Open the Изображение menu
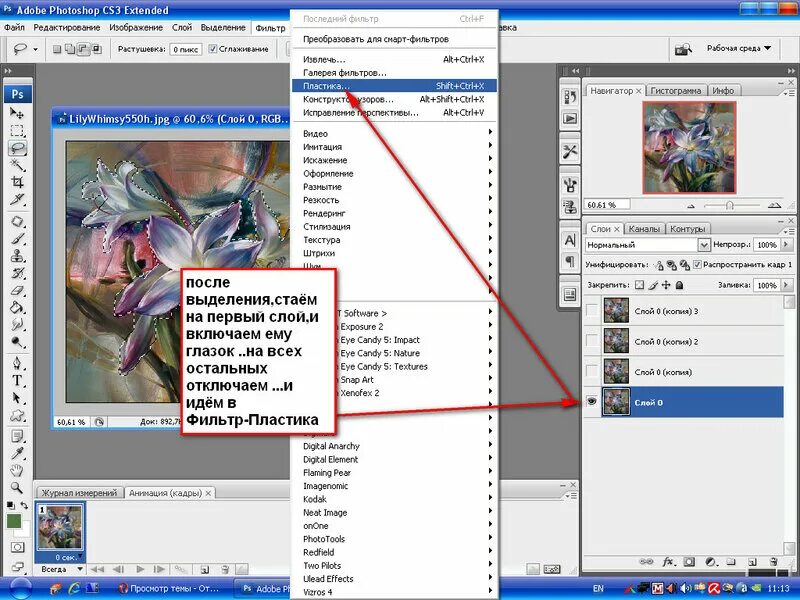800x600 pixels. point(136,28)
